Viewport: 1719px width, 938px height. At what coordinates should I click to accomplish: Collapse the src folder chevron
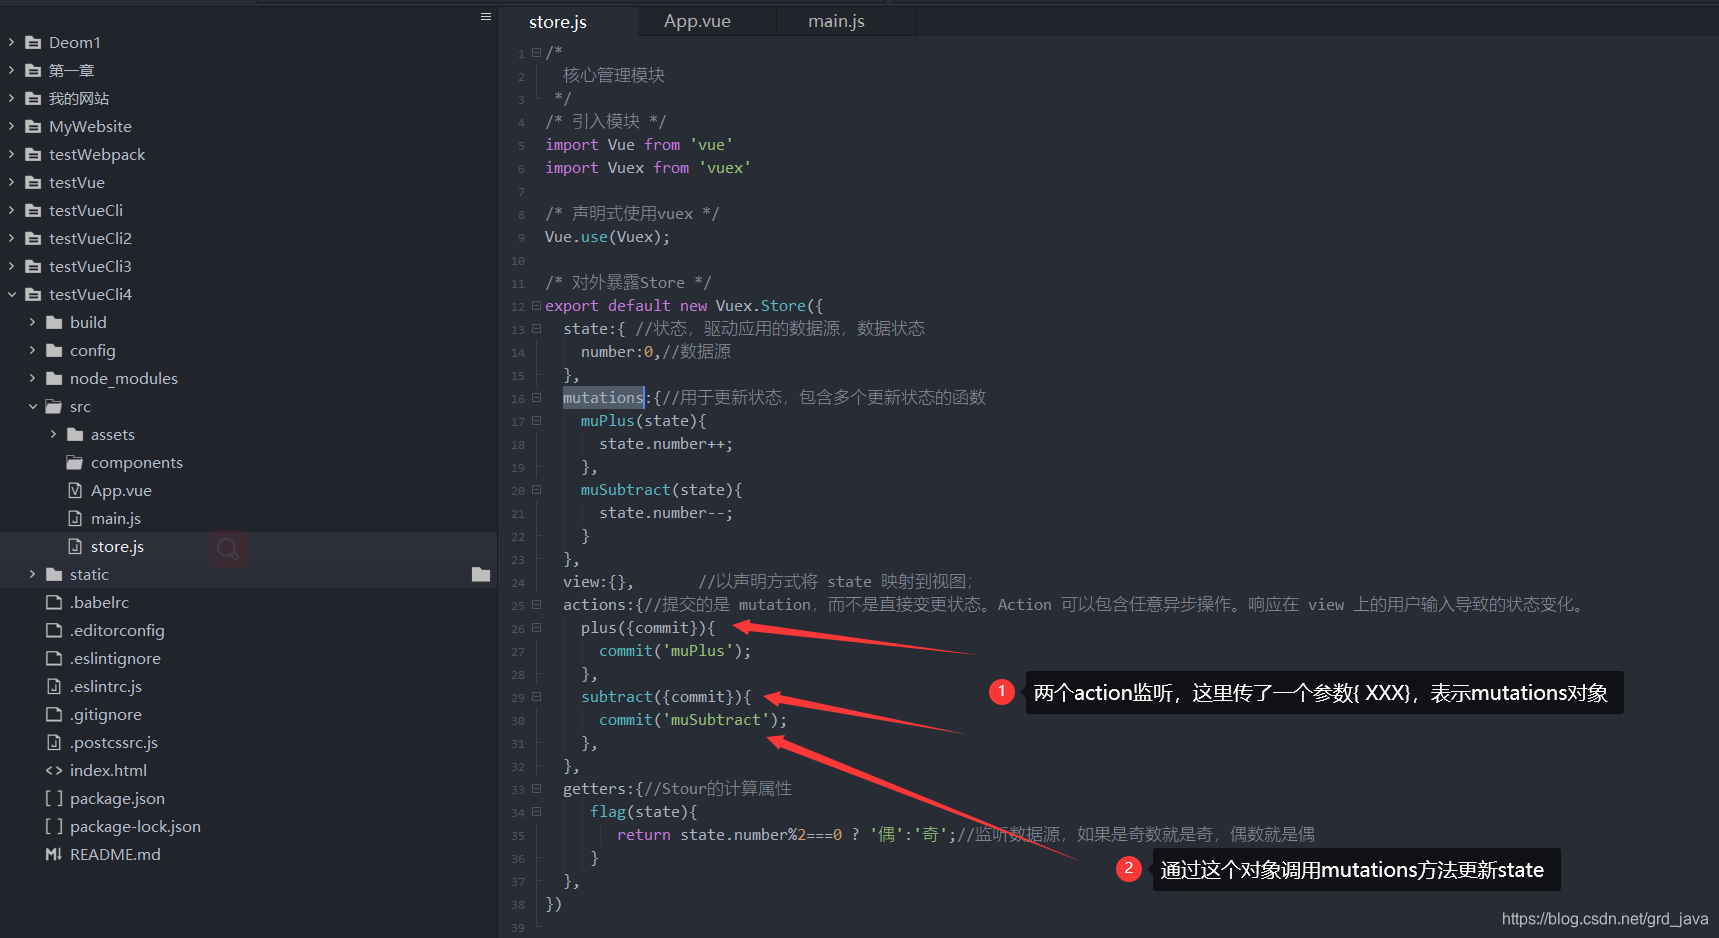(32, 406)
